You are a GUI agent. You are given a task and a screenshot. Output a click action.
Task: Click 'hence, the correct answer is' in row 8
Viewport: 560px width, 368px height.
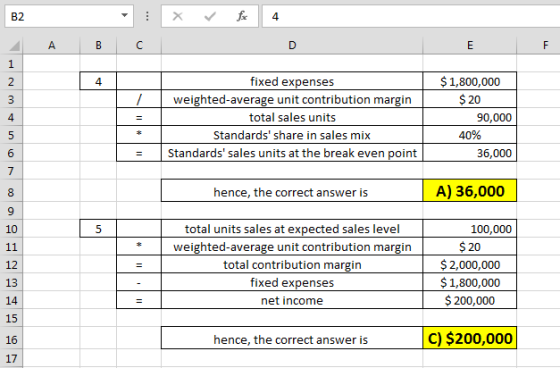[x=292, y=191]
